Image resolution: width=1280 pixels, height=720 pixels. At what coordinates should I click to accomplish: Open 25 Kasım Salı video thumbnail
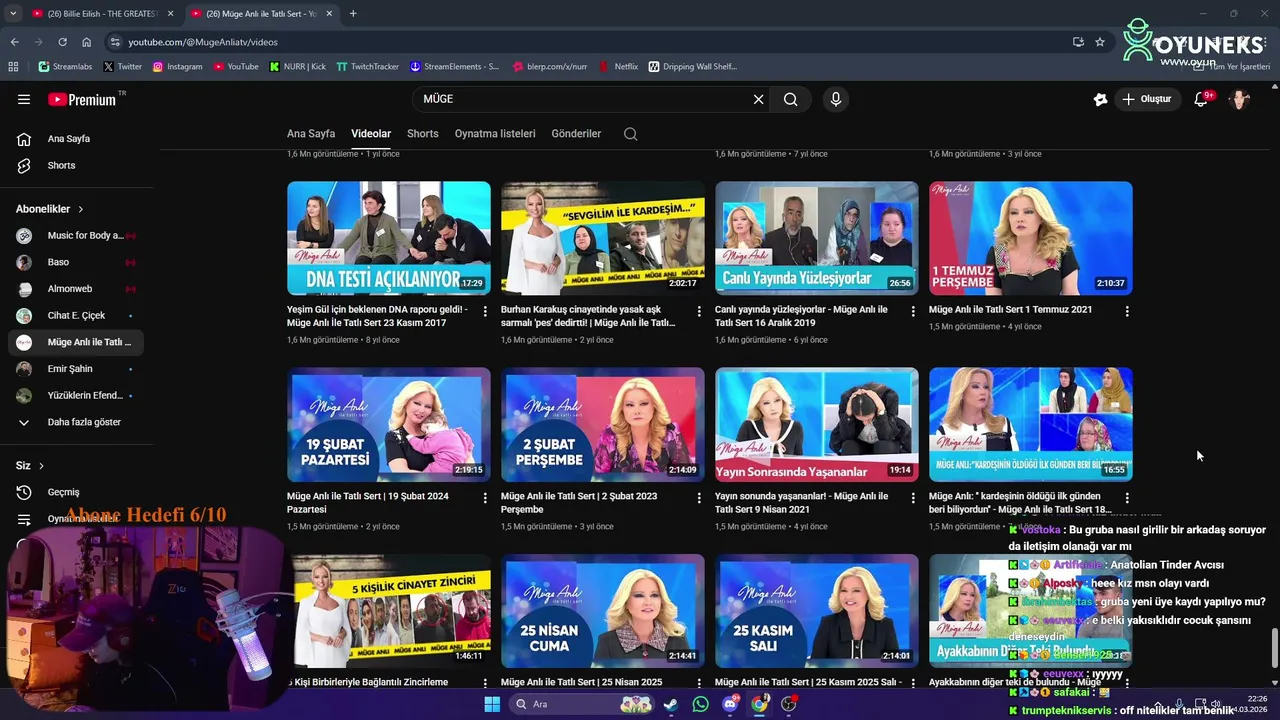817,611
